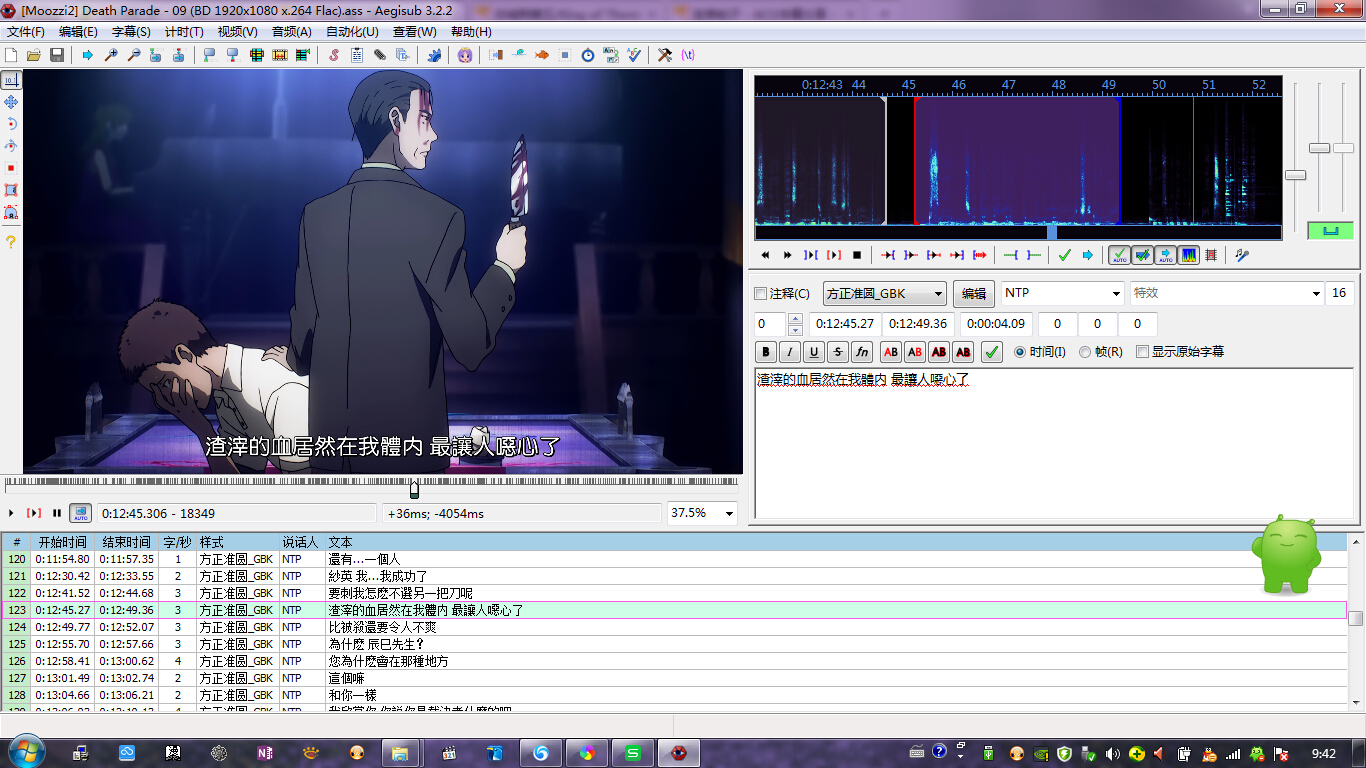
Task: Save subtitles with the floppy disk icon
Action: (x=57, y=55)
